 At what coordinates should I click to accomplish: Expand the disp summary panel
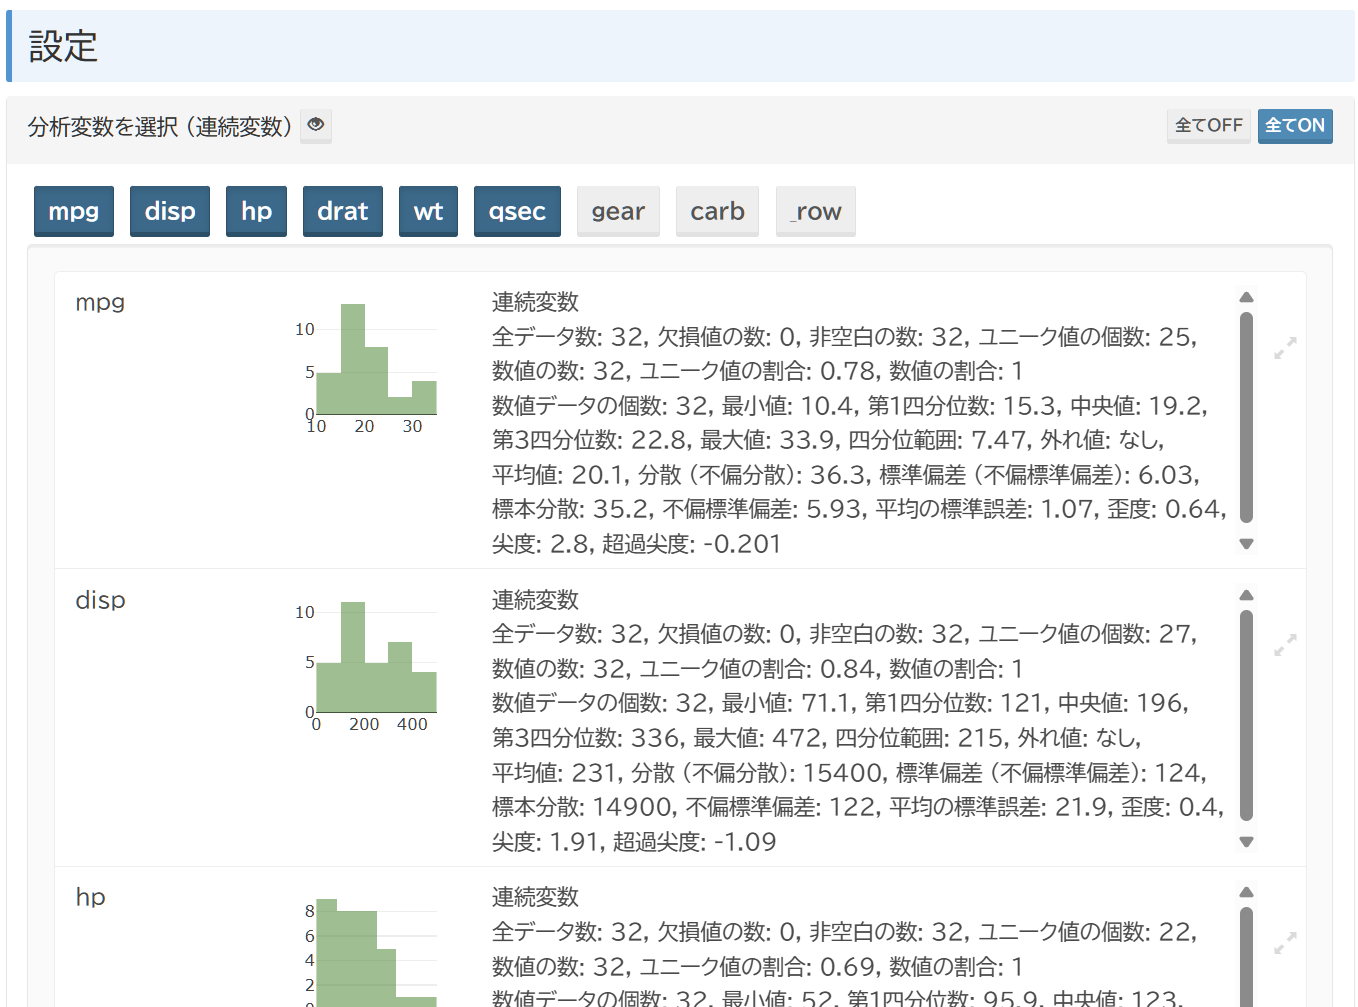pyautogui.click(x=1285, y=645)
